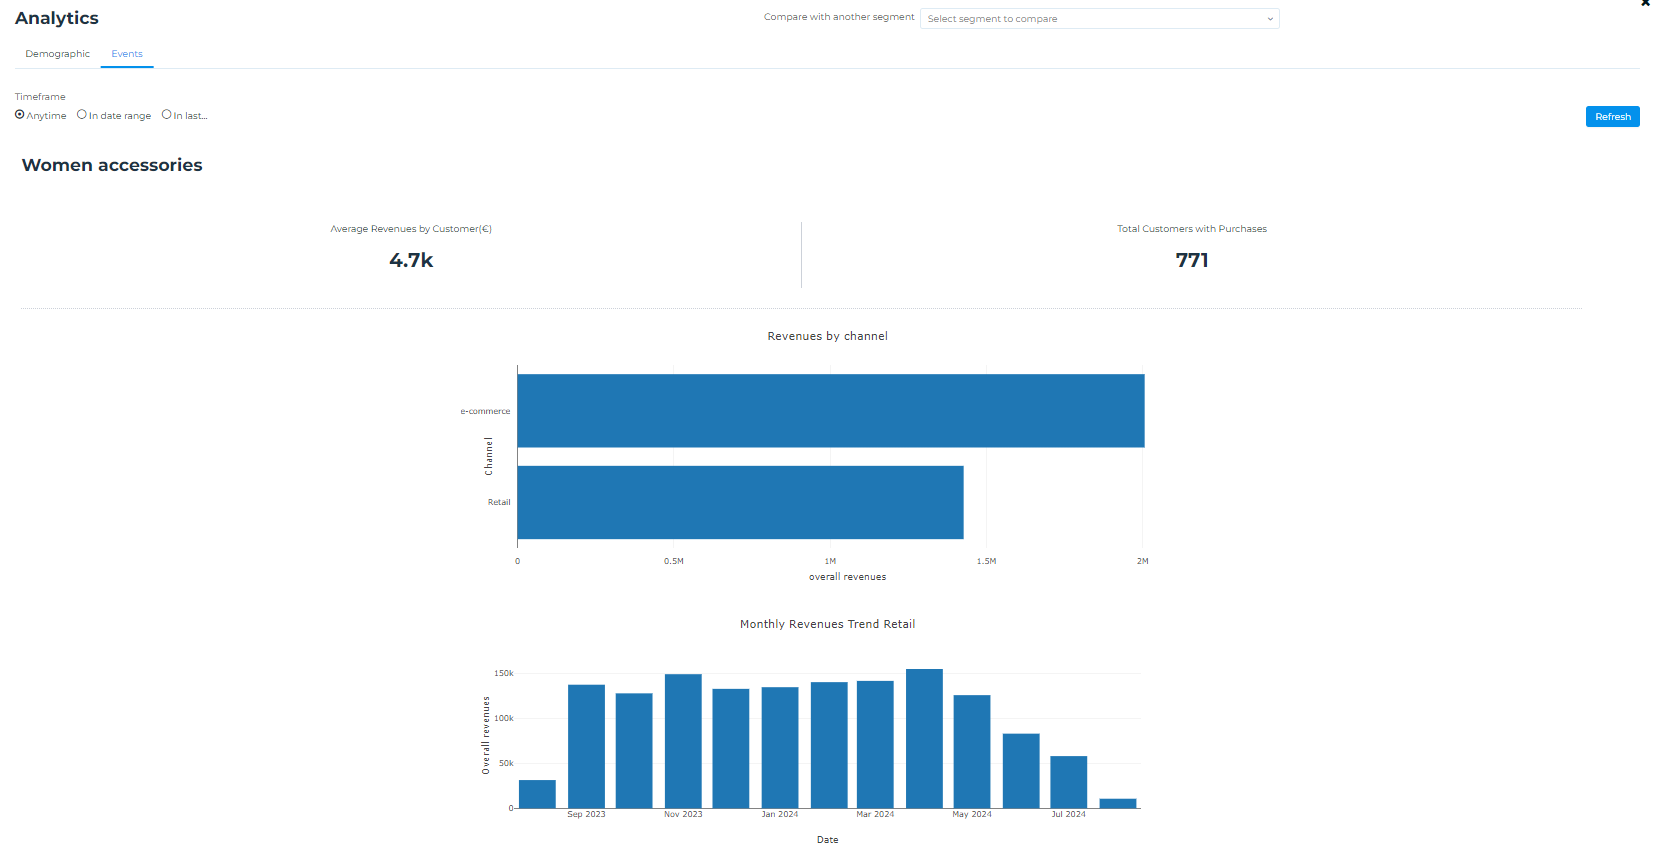Switch to the Demographic tab
The width and height of the screenshot is (1654, 858).
pos(58,54)
